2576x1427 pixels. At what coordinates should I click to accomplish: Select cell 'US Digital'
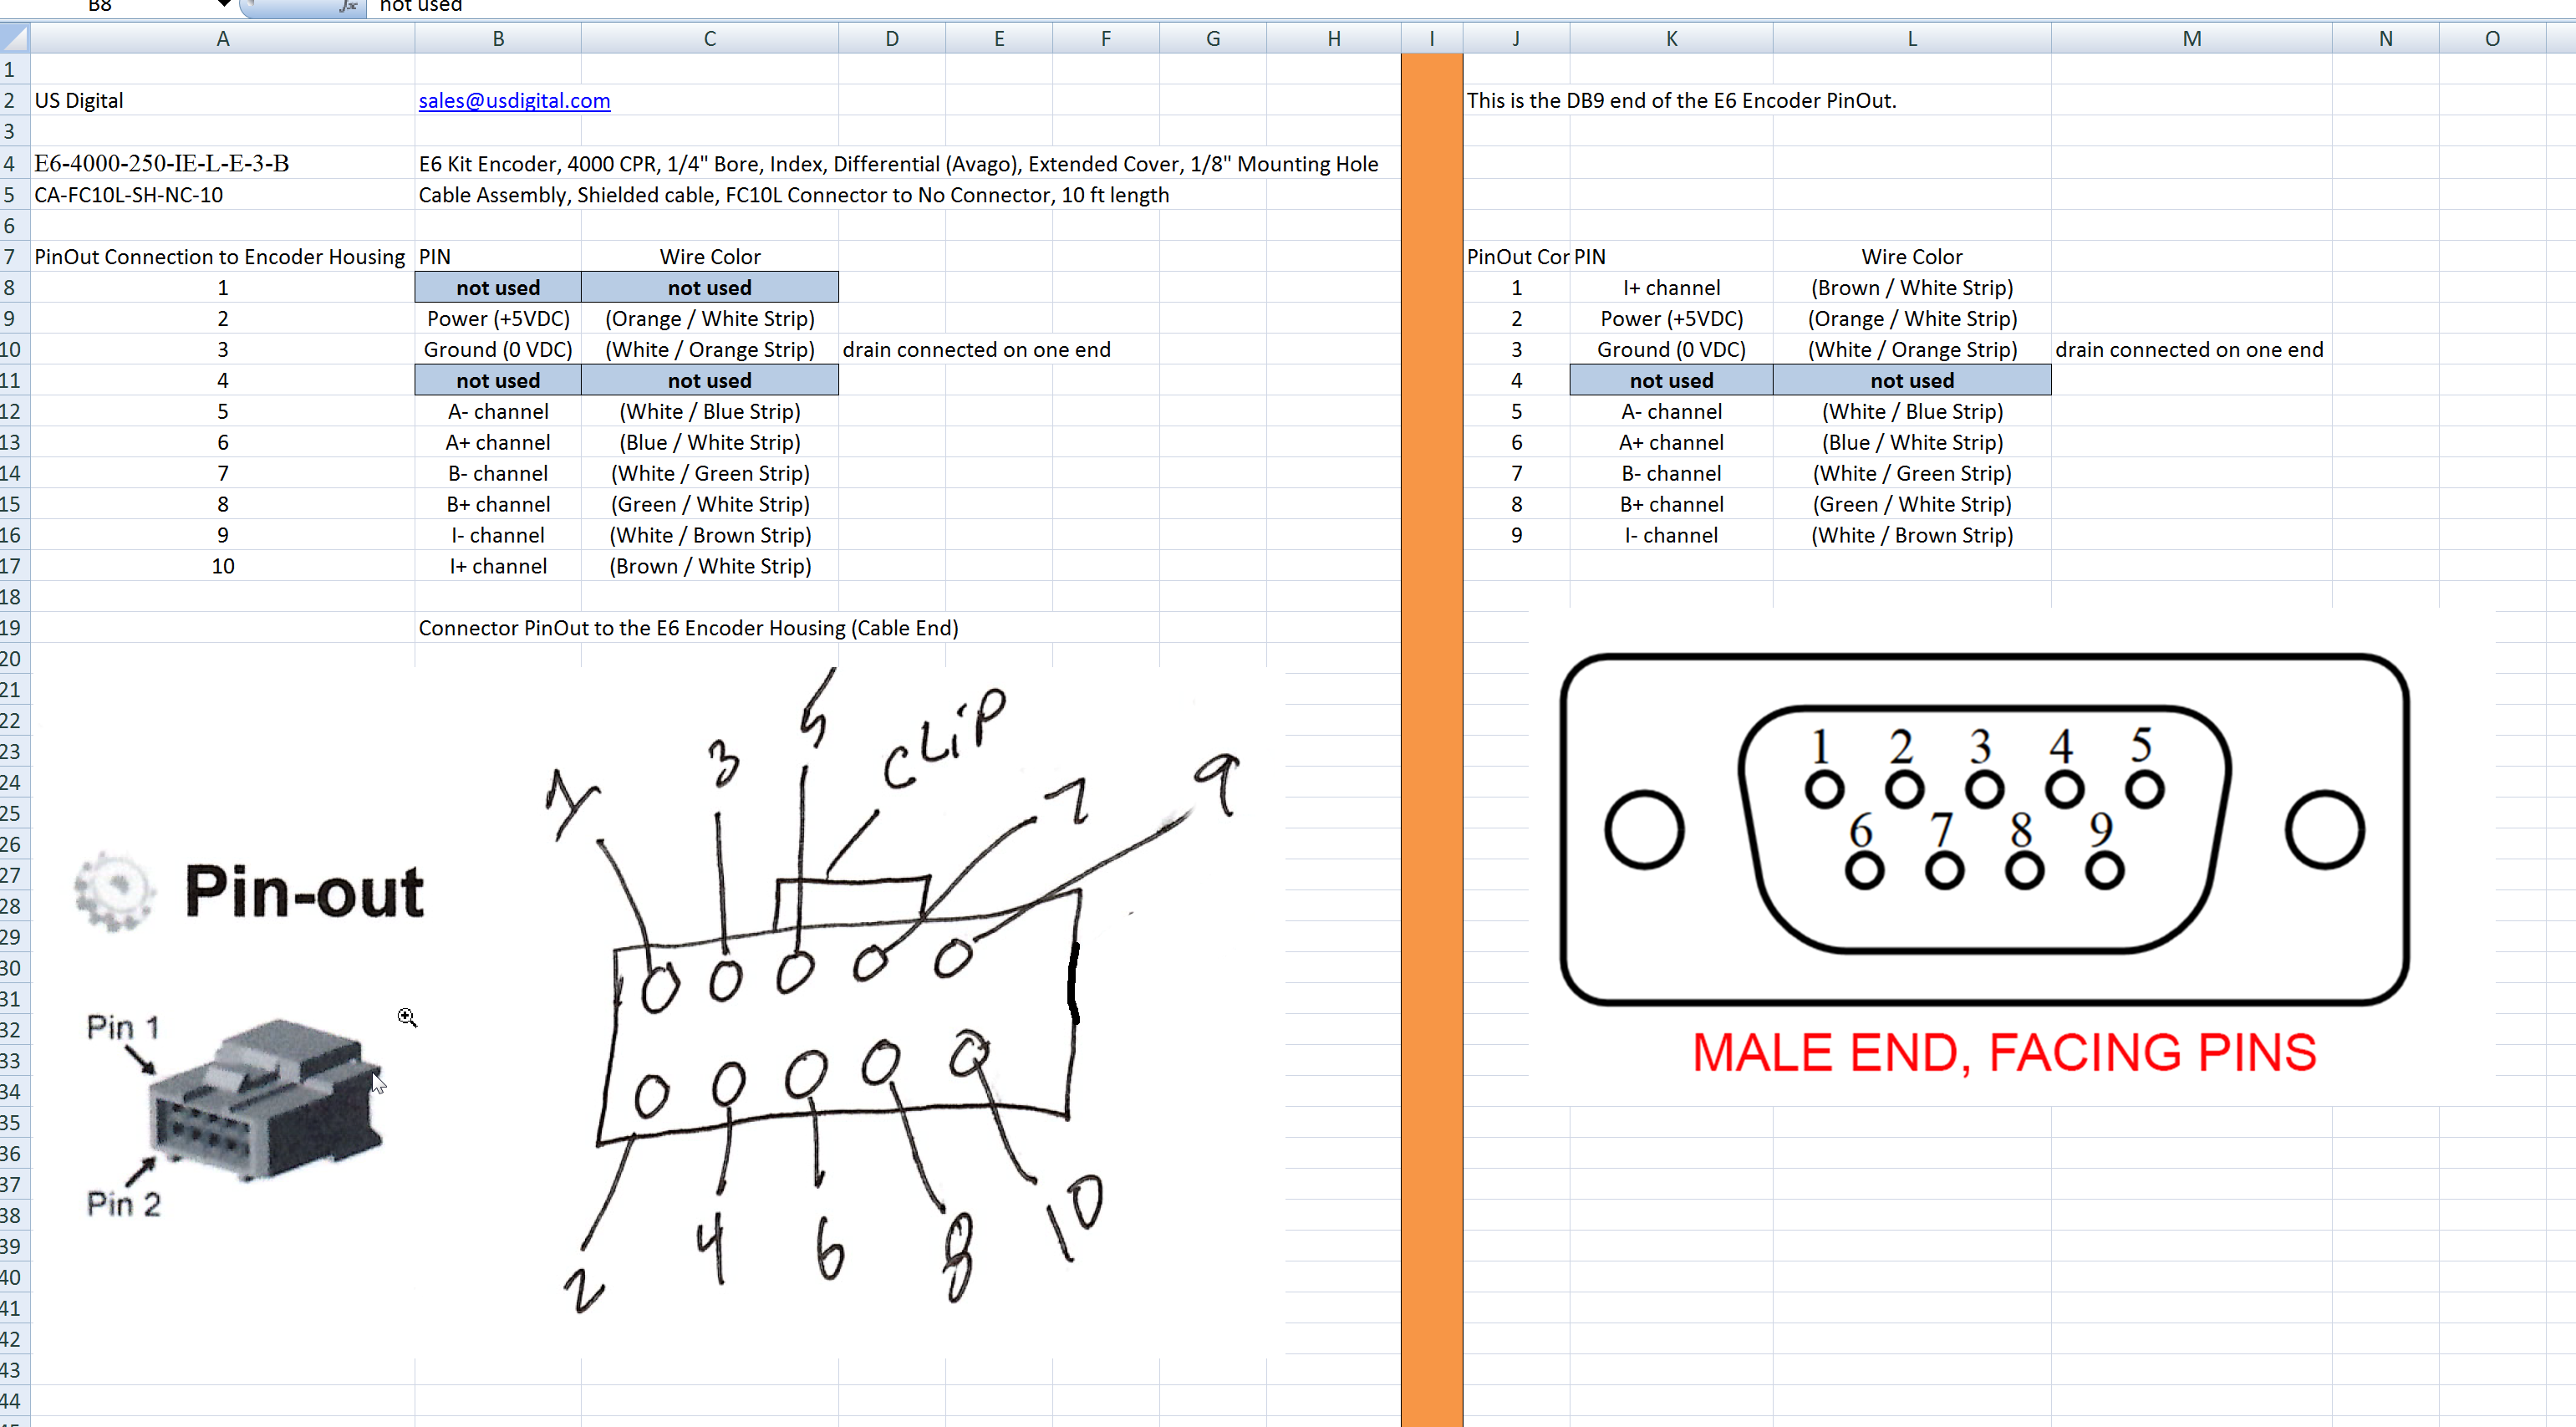[x=222, y=101]
